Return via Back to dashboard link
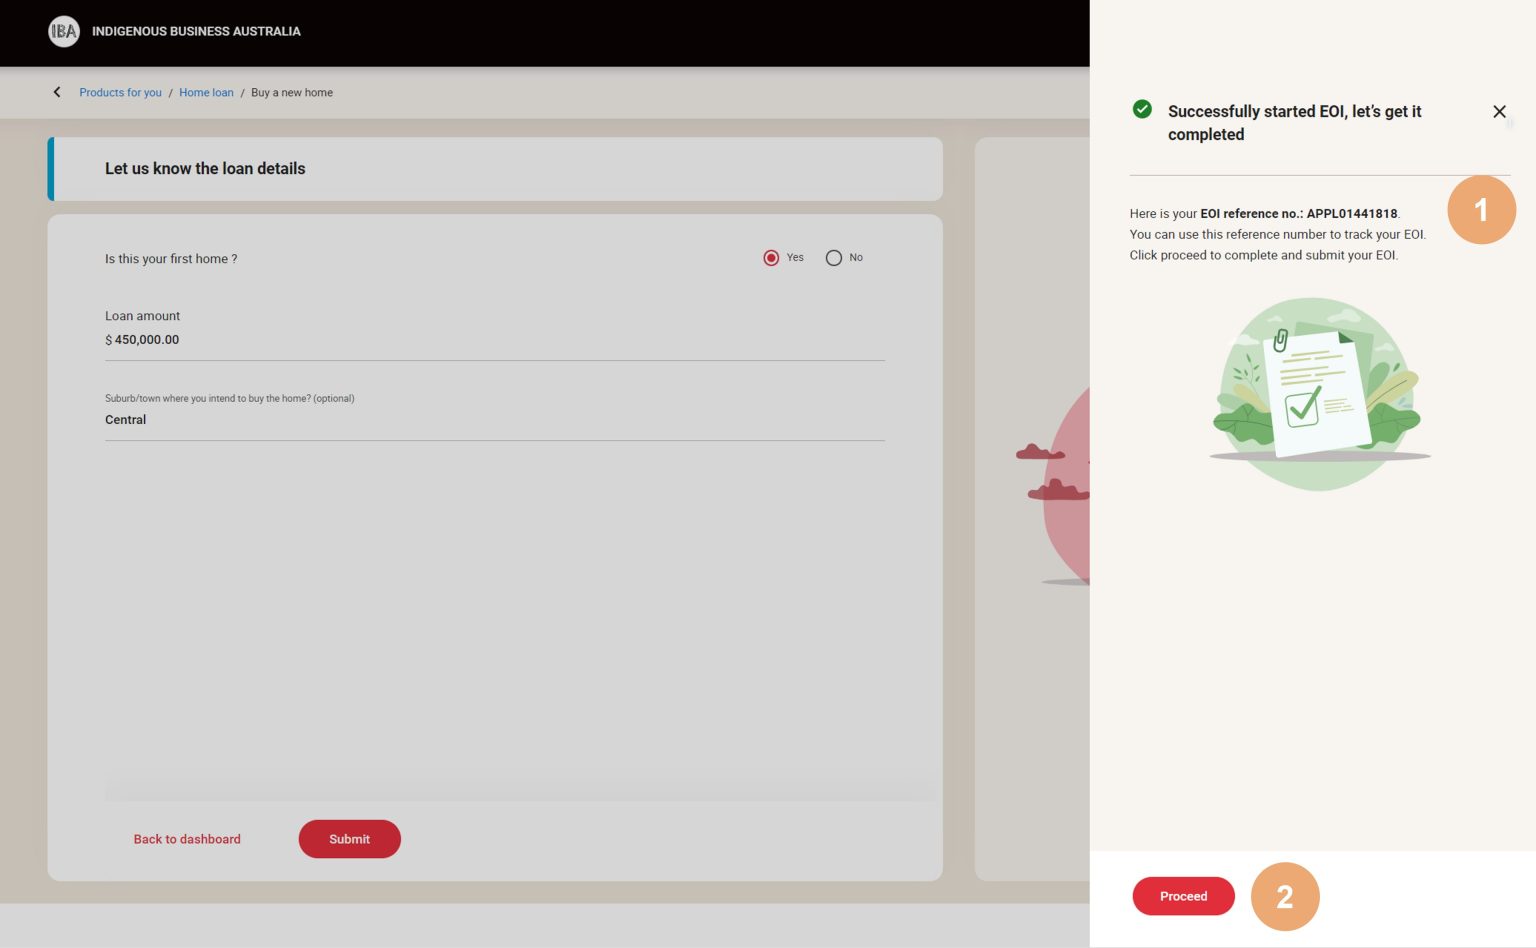The image size is (1536, 948). (187, 839)
